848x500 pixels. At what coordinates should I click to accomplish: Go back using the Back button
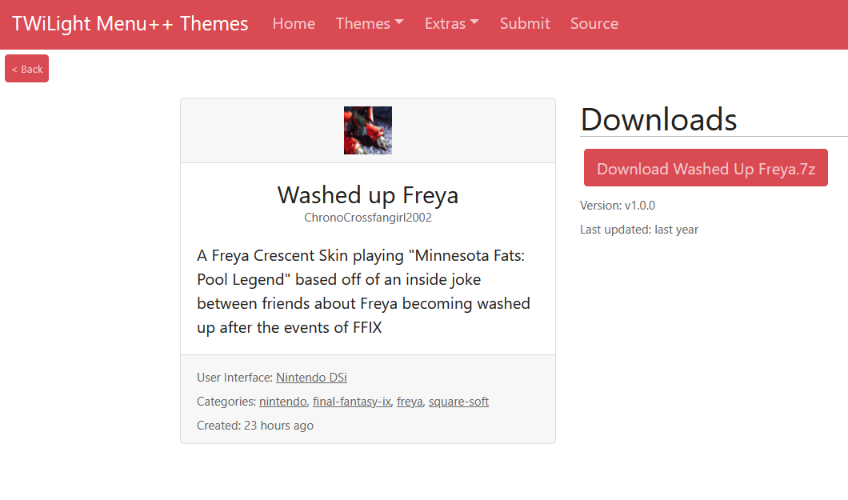[27, 69]
